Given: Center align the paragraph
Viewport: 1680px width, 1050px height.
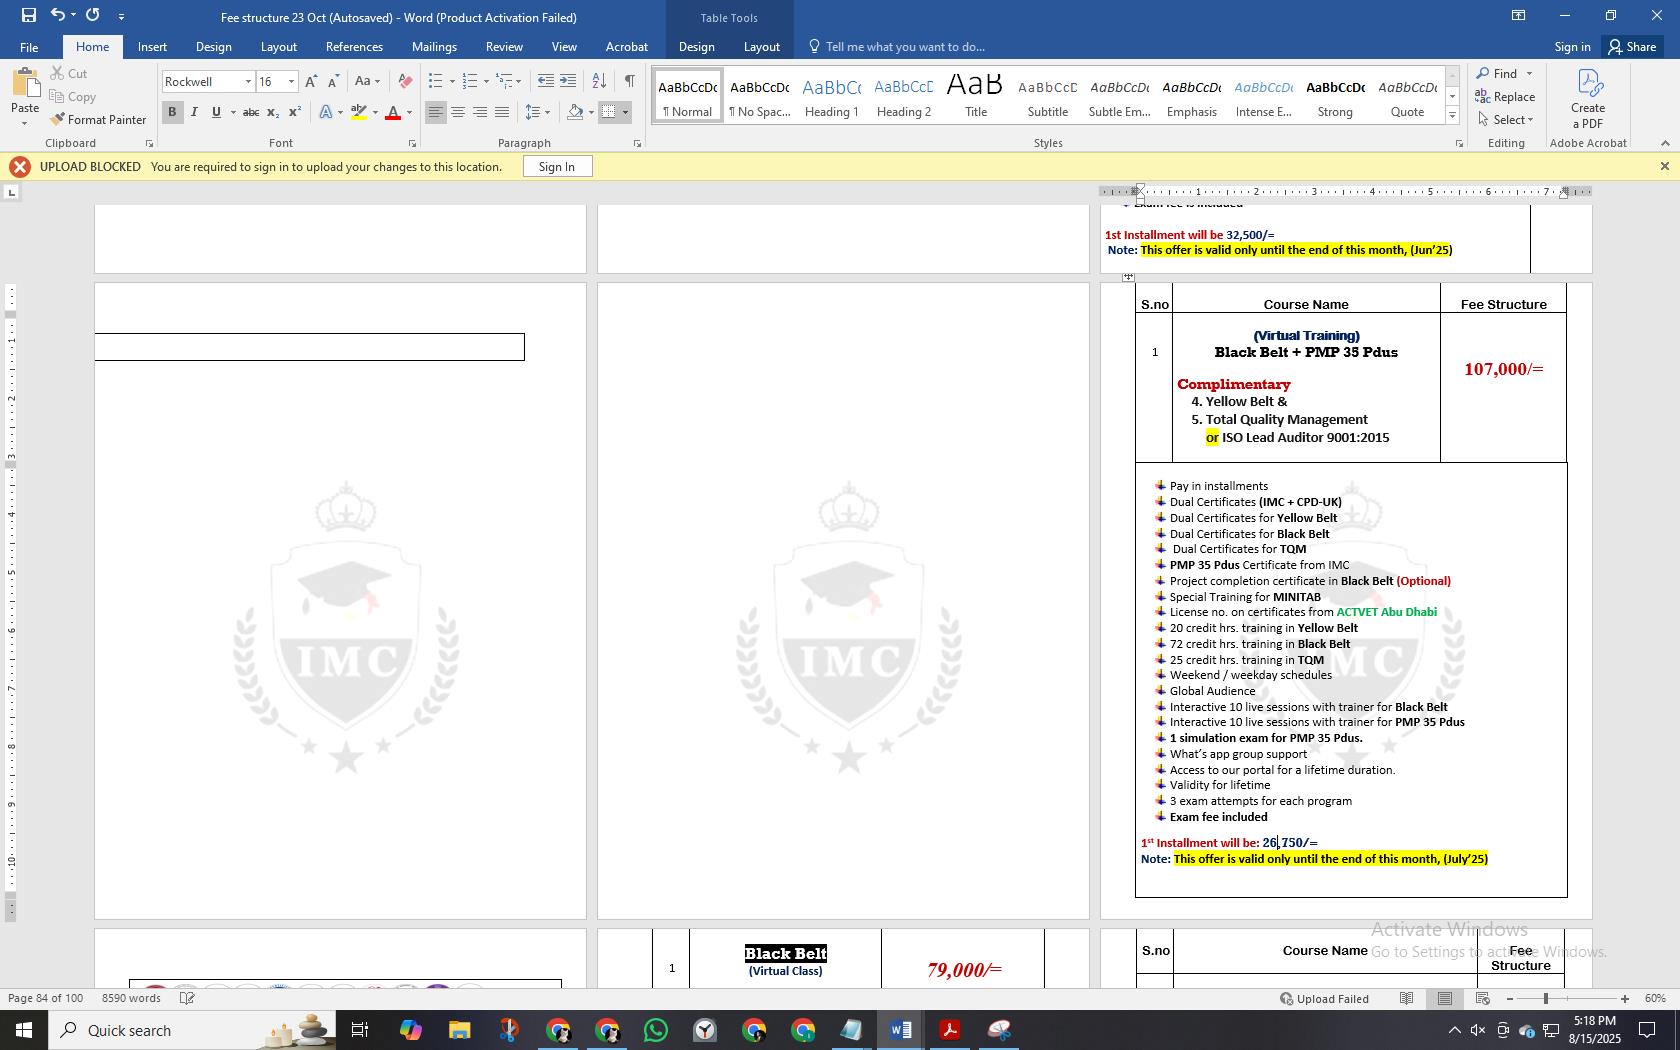Looking at the screenshot, I should 458,112.
